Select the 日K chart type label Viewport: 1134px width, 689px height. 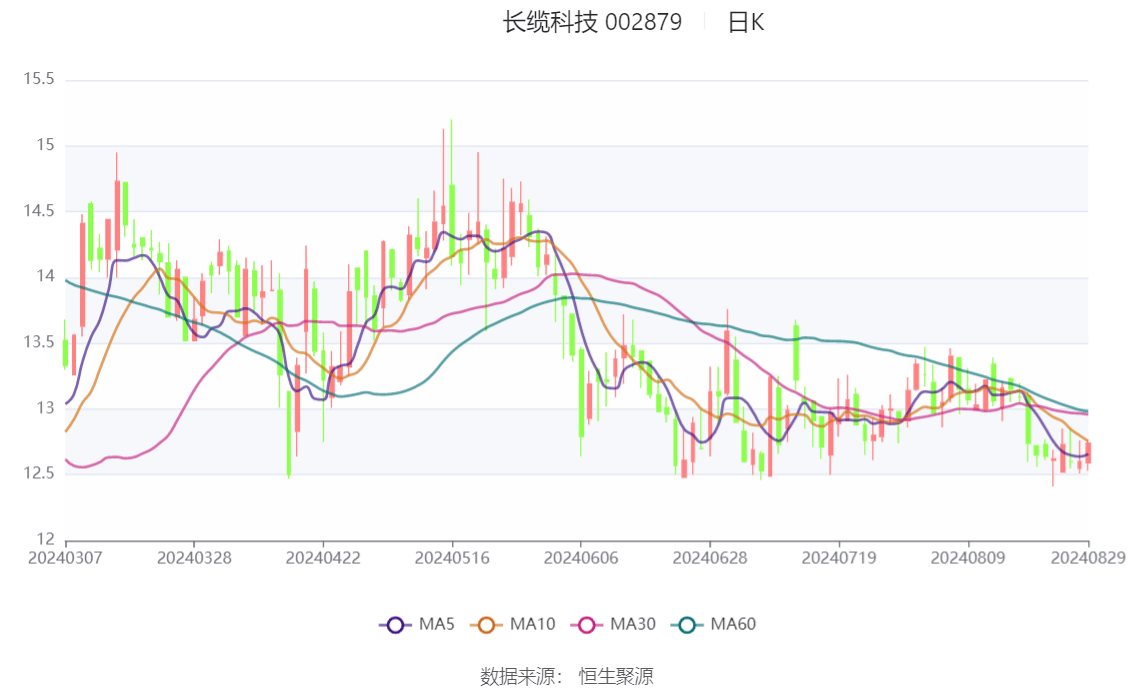(x=745, y=23)
